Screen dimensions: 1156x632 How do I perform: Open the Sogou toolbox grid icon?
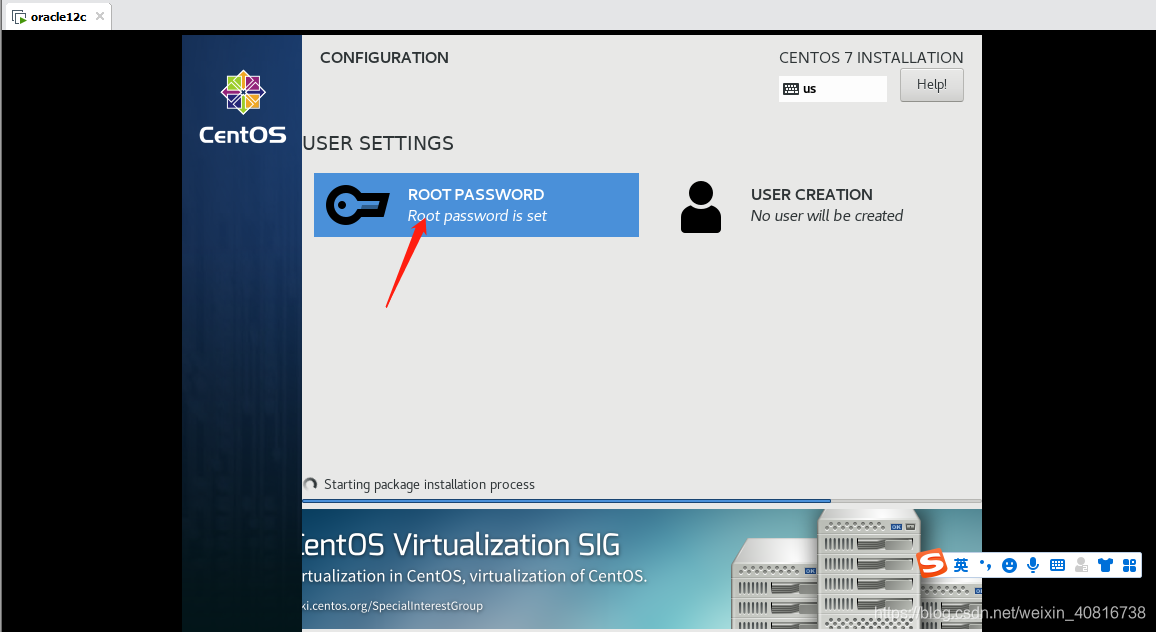[1129, 566]
